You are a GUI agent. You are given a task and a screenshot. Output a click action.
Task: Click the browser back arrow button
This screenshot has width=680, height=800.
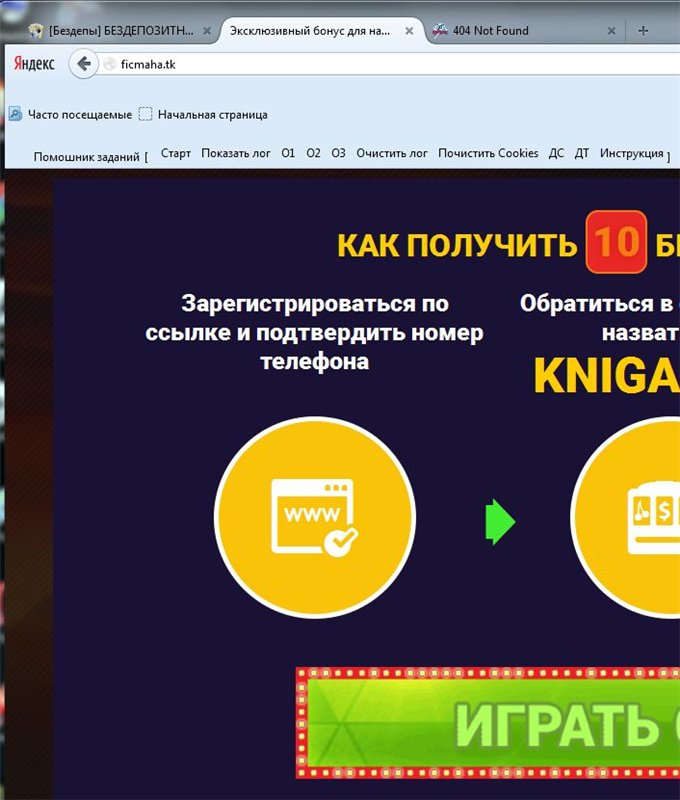pos(84,64)
